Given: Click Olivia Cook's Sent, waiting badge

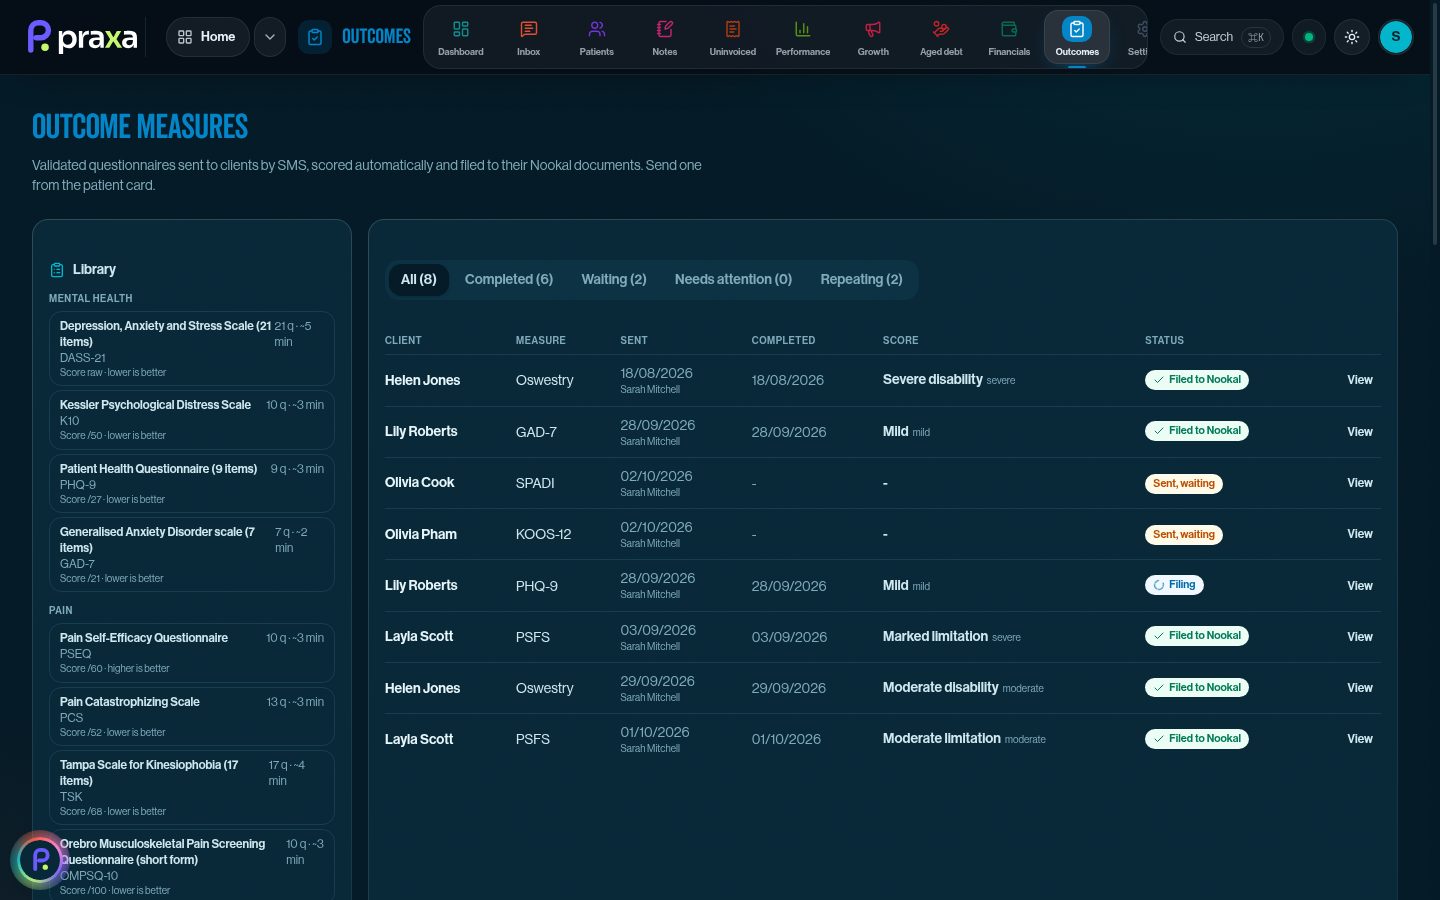Looking at the screenshot, I should click(1184, 483).
